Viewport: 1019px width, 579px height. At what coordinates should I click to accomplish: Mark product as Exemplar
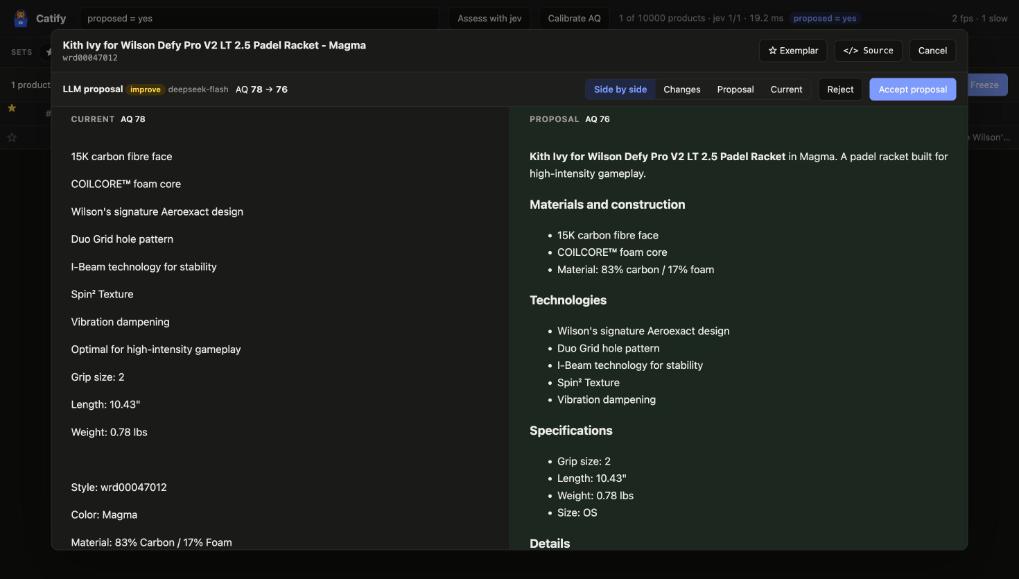point(793,51)
